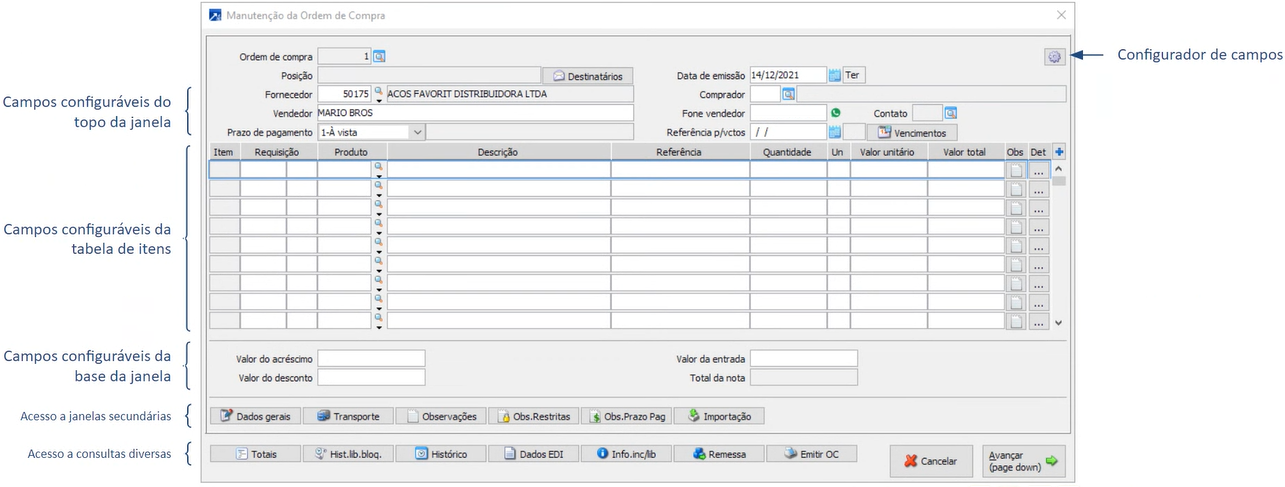This screenshot has height=487, width=1285.
Task: Click into the Vendedor field
Action: coord(475,113)
